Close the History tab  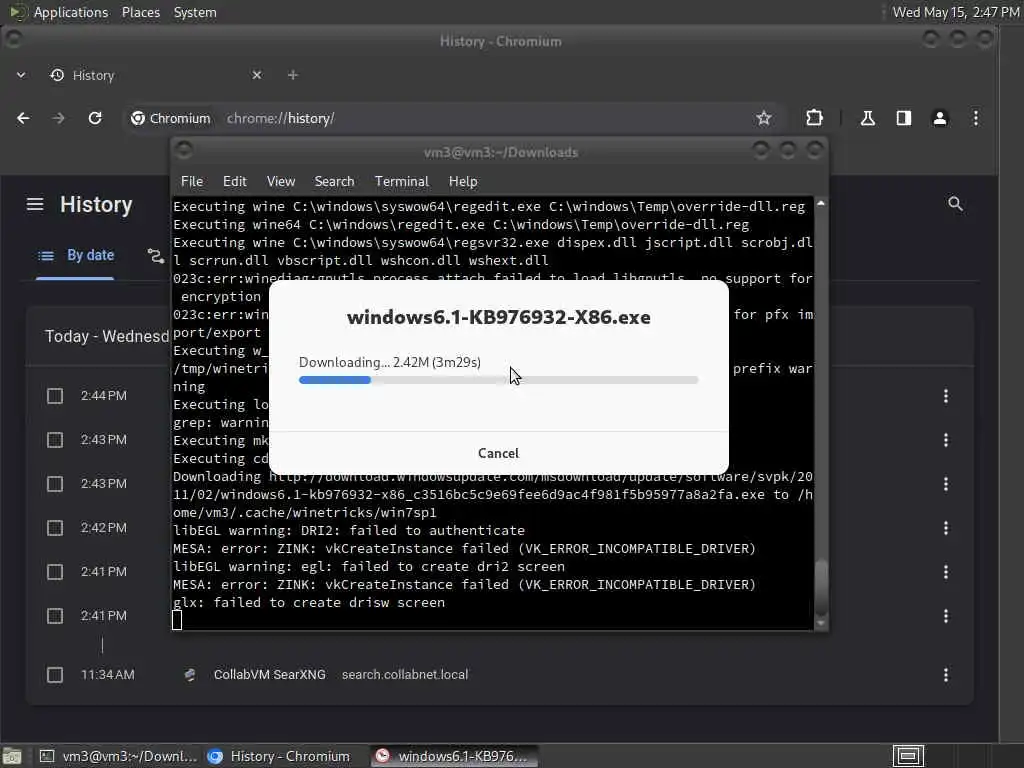click(257, 75)
